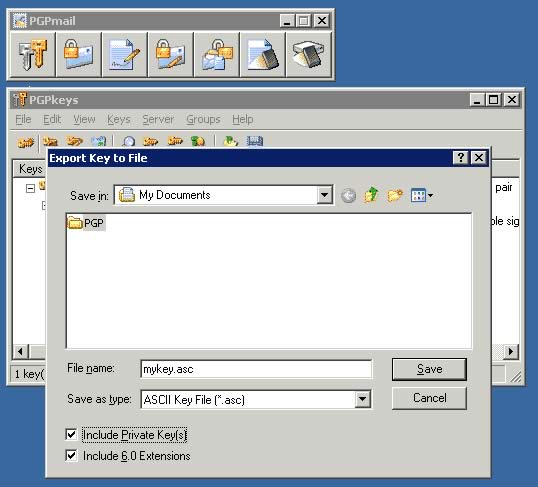The height and width of the screenshot is (487, 538).
Task: Click the Save button
Action: (x=429, y=369)
